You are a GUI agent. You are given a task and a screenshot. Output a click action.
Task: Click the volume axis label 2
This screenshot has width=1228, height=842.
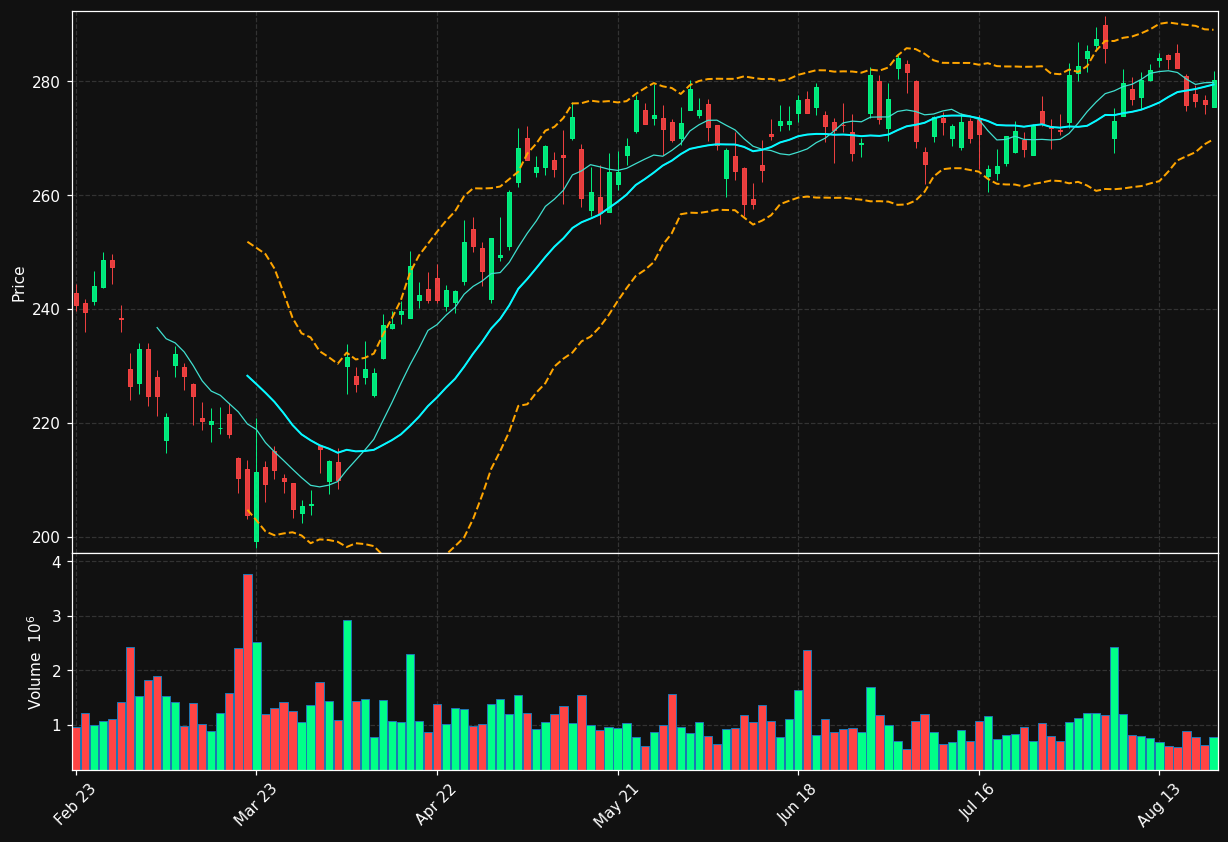57,671
